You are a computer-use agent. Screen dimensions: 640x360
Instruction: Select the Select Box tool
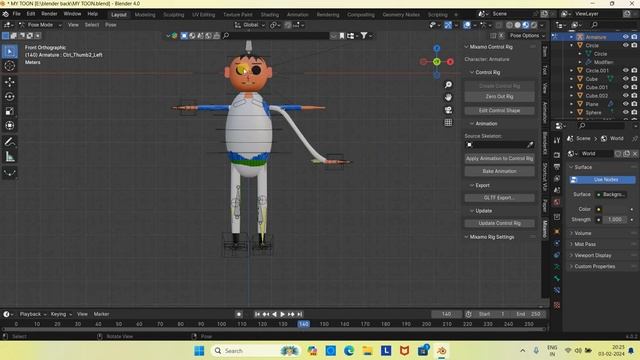10,51
